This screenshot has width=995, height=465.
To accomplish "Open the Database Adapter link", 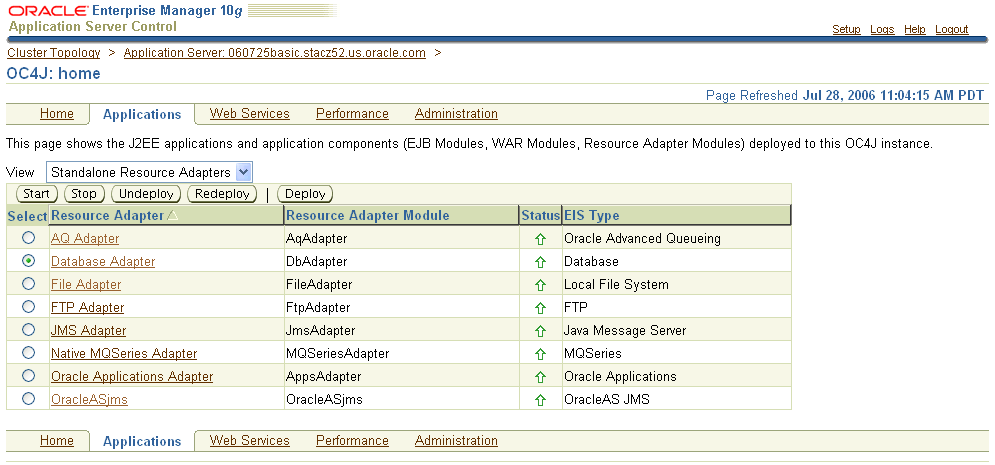I will pyautogui.click(x=103, y=261).
